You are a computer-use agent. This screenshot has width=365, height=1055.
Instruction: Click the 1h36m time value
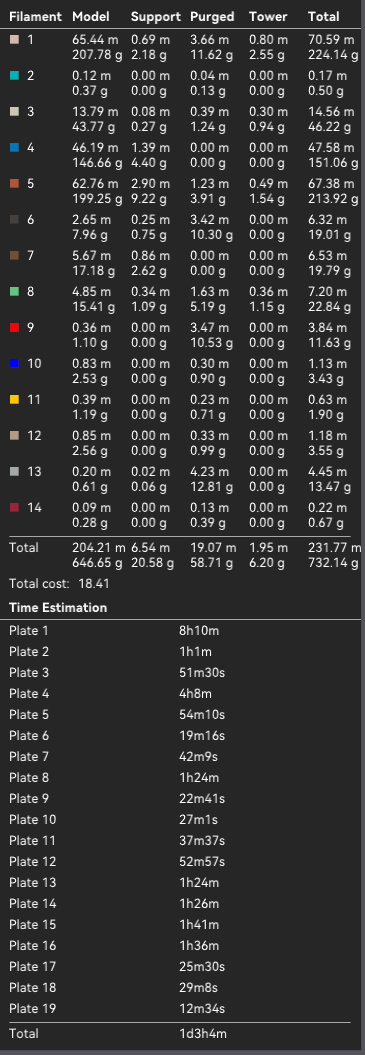coord(199,946)
